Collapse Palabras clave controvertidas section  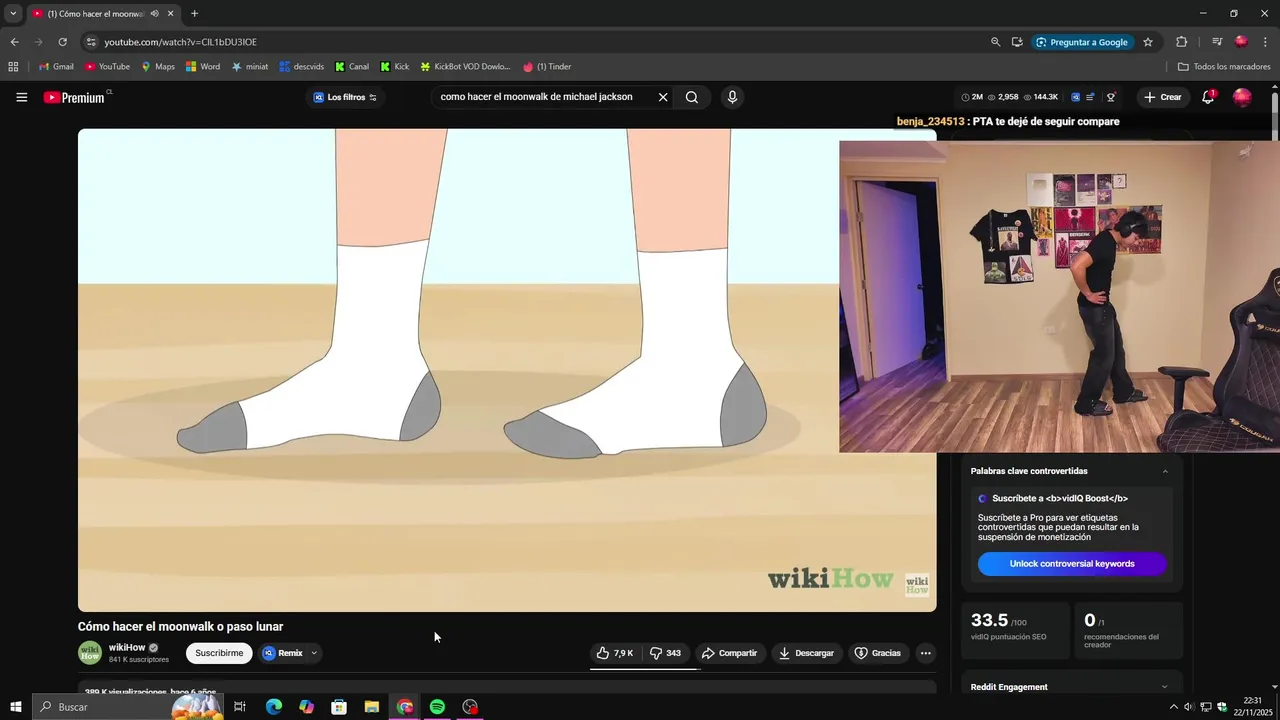pyautogui.click(x=1165, y=471)
